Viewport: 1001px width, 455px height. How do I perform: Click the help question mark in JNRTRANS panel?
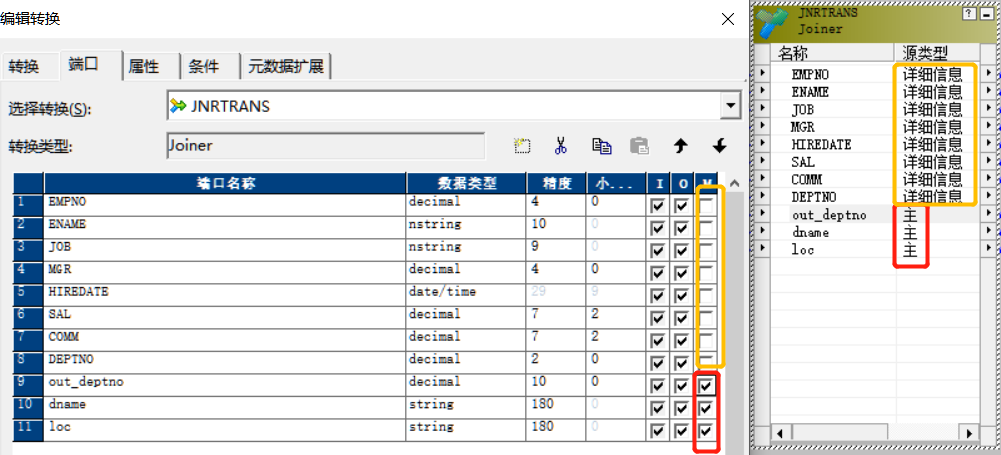pyautogui.click(x=969, y=14)
